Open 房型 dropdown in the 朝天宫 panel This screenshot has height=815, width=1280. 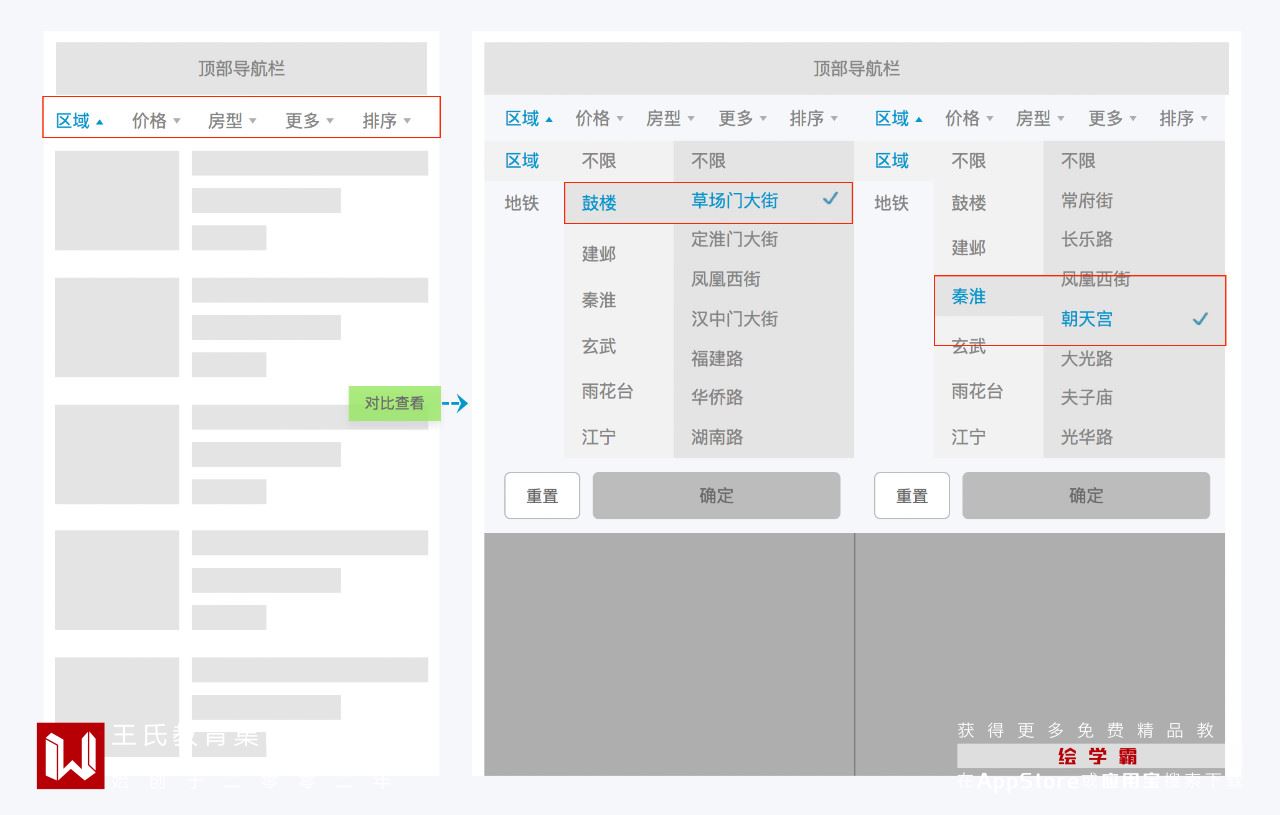(x=1040, y=119)
